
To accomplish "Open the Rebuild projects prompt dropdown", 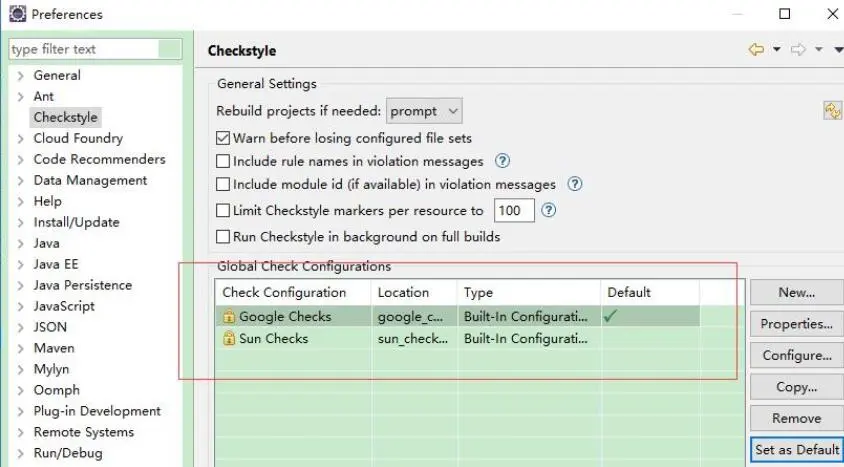I will pyautogui.click(x=424, y=111).
